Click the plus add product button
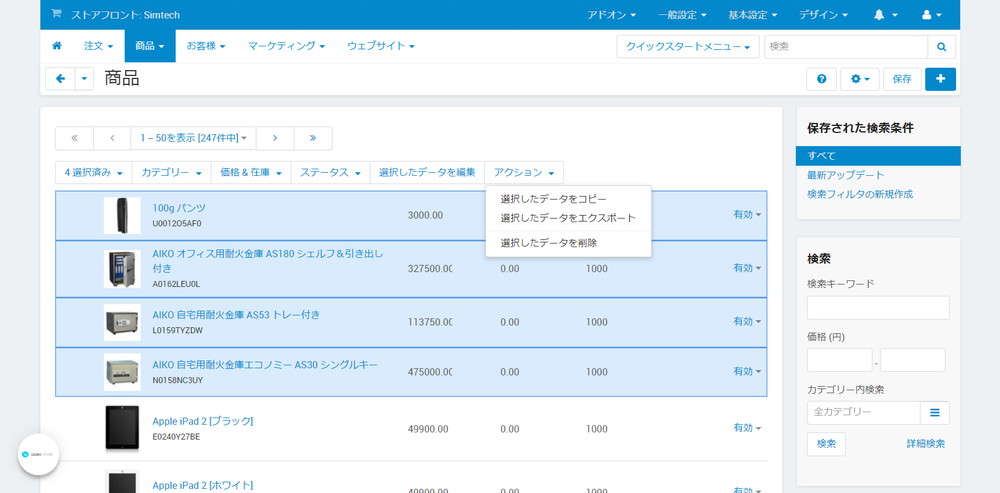The image size is (1000, 493). 940,79
